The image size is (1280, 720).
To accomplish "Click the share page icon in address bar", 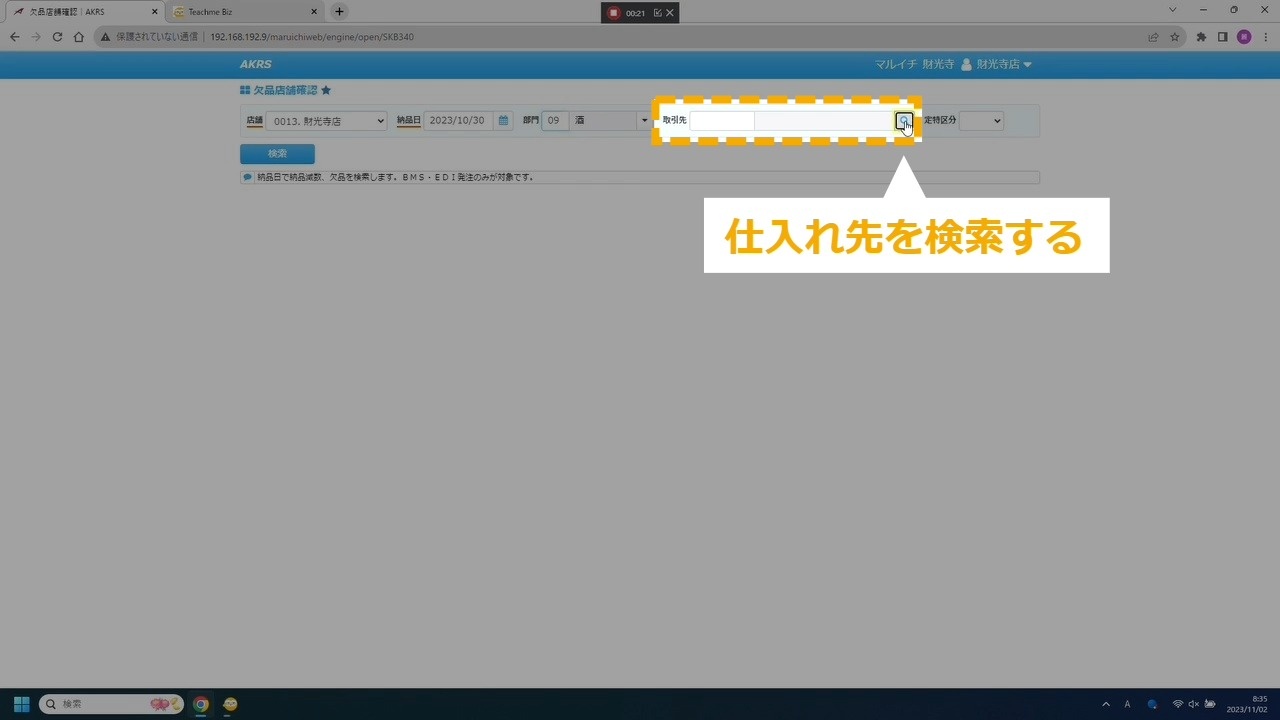I will 1153,37.
